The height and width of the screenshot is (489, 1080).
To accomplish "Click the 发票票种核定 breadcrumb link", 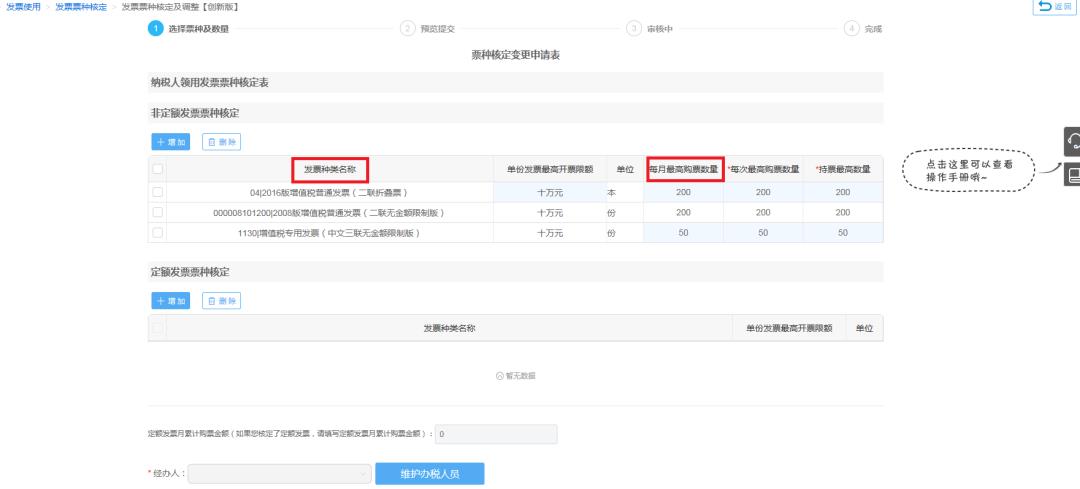I will point(81,8).
